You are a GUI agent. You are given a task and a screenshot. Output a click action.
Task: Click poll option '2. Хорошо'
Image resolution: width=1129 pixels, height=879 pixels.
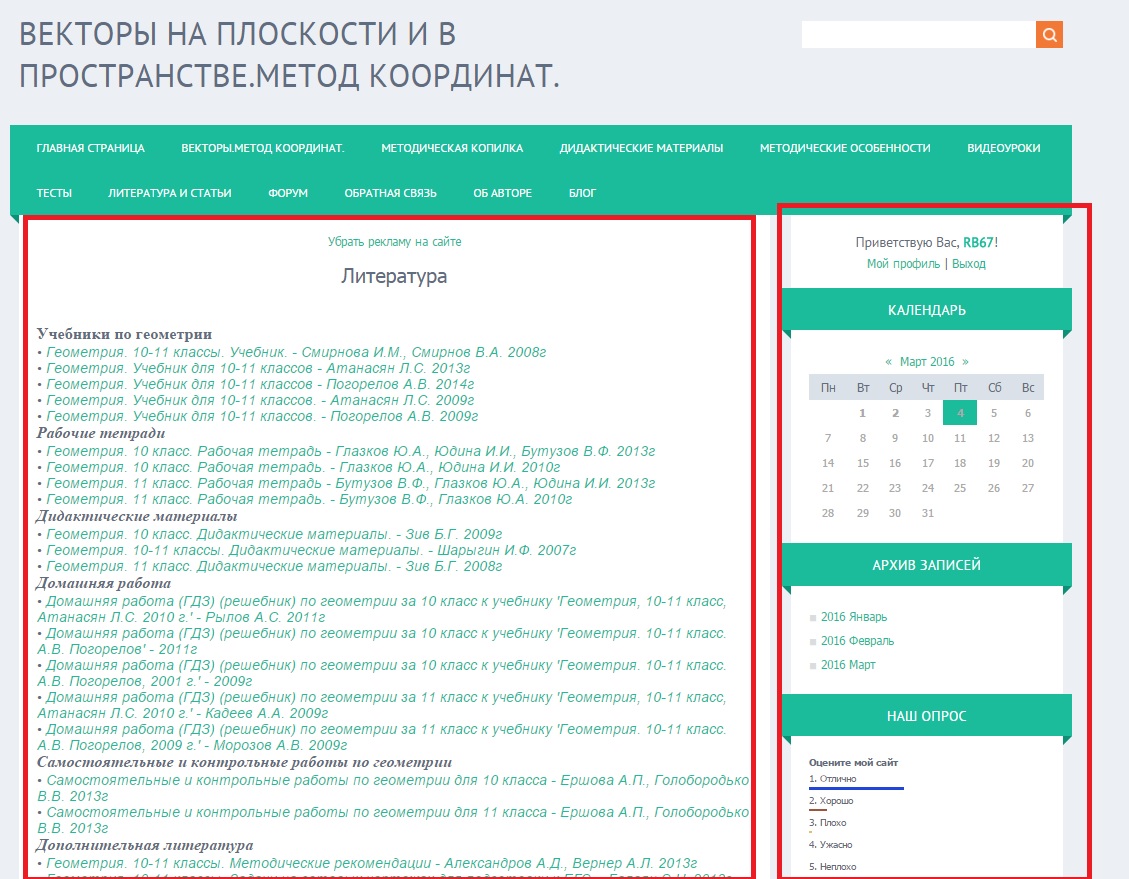[x=831, y=801]
